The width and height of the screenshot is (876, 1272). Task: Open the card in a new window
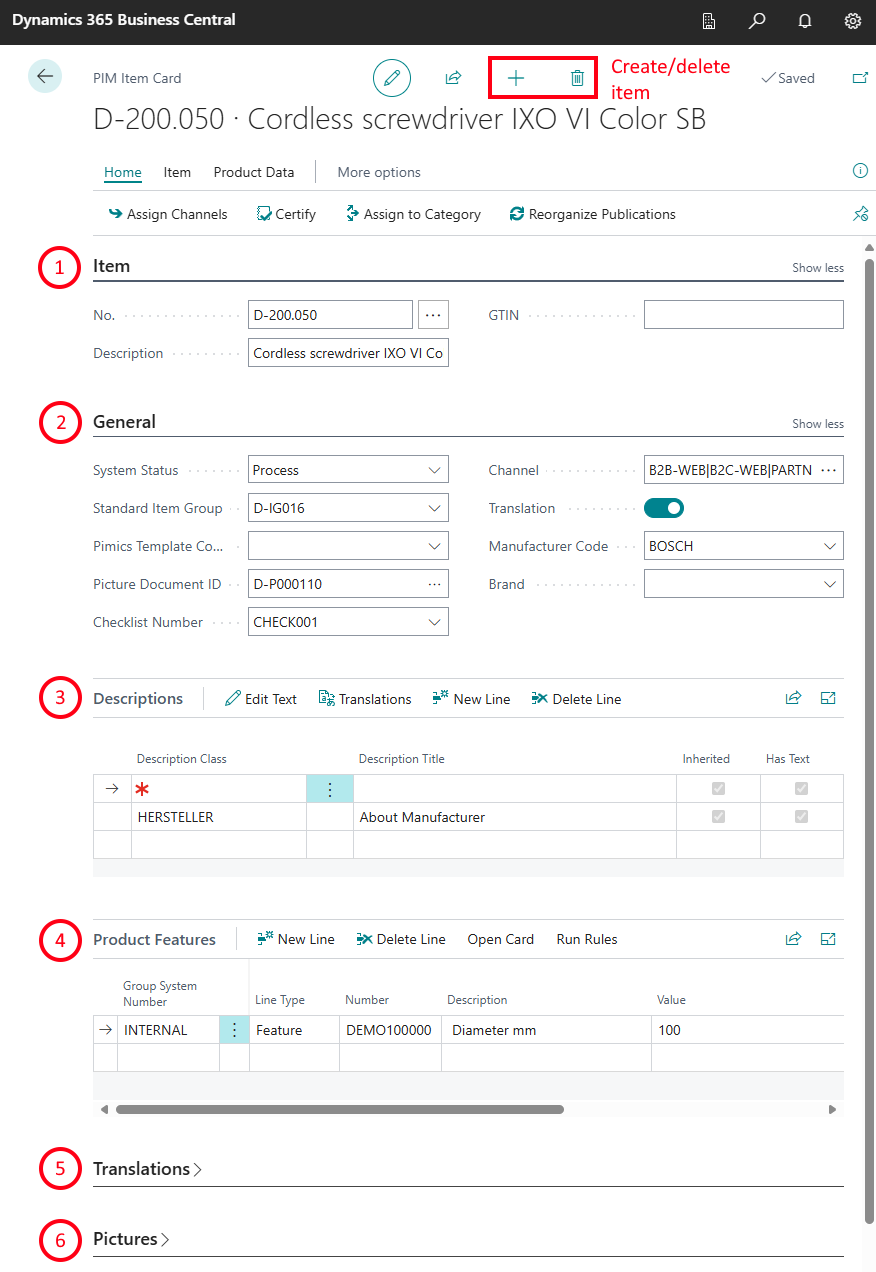(x=860, y=78)
